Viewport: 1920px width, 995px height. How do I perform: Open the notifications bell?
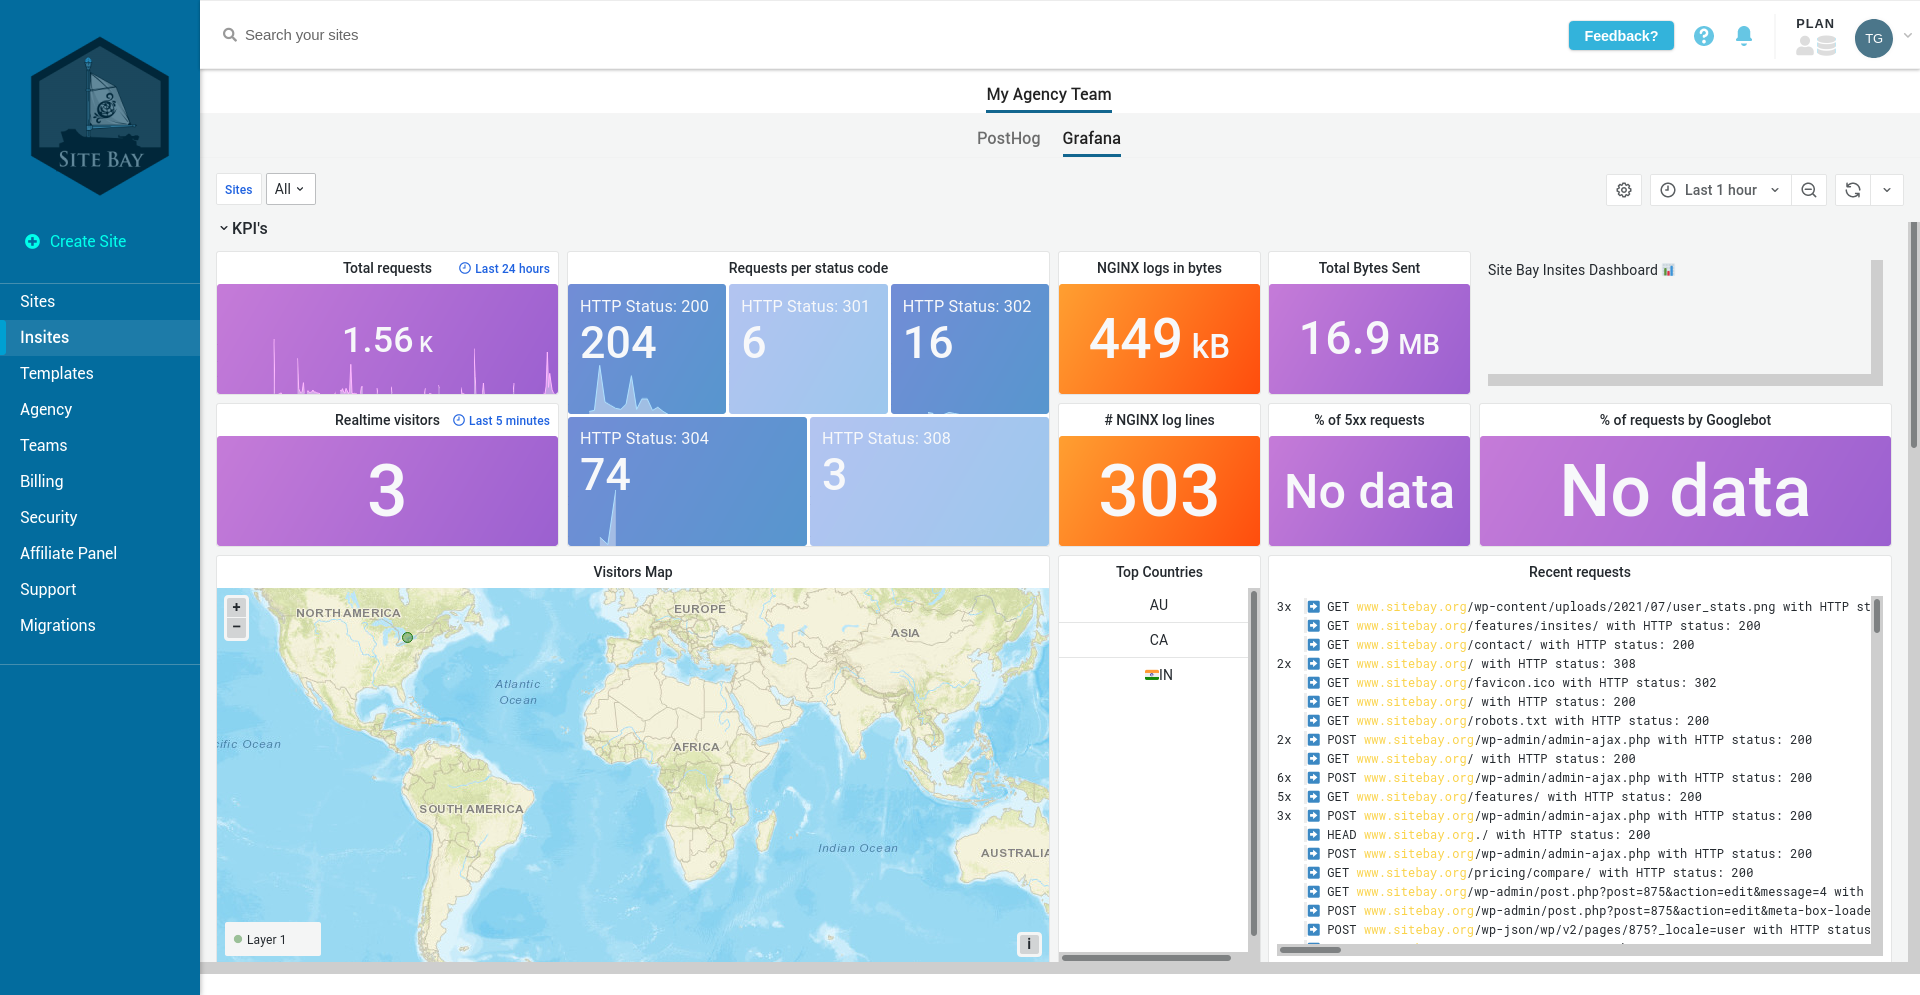coord(1744,36)
